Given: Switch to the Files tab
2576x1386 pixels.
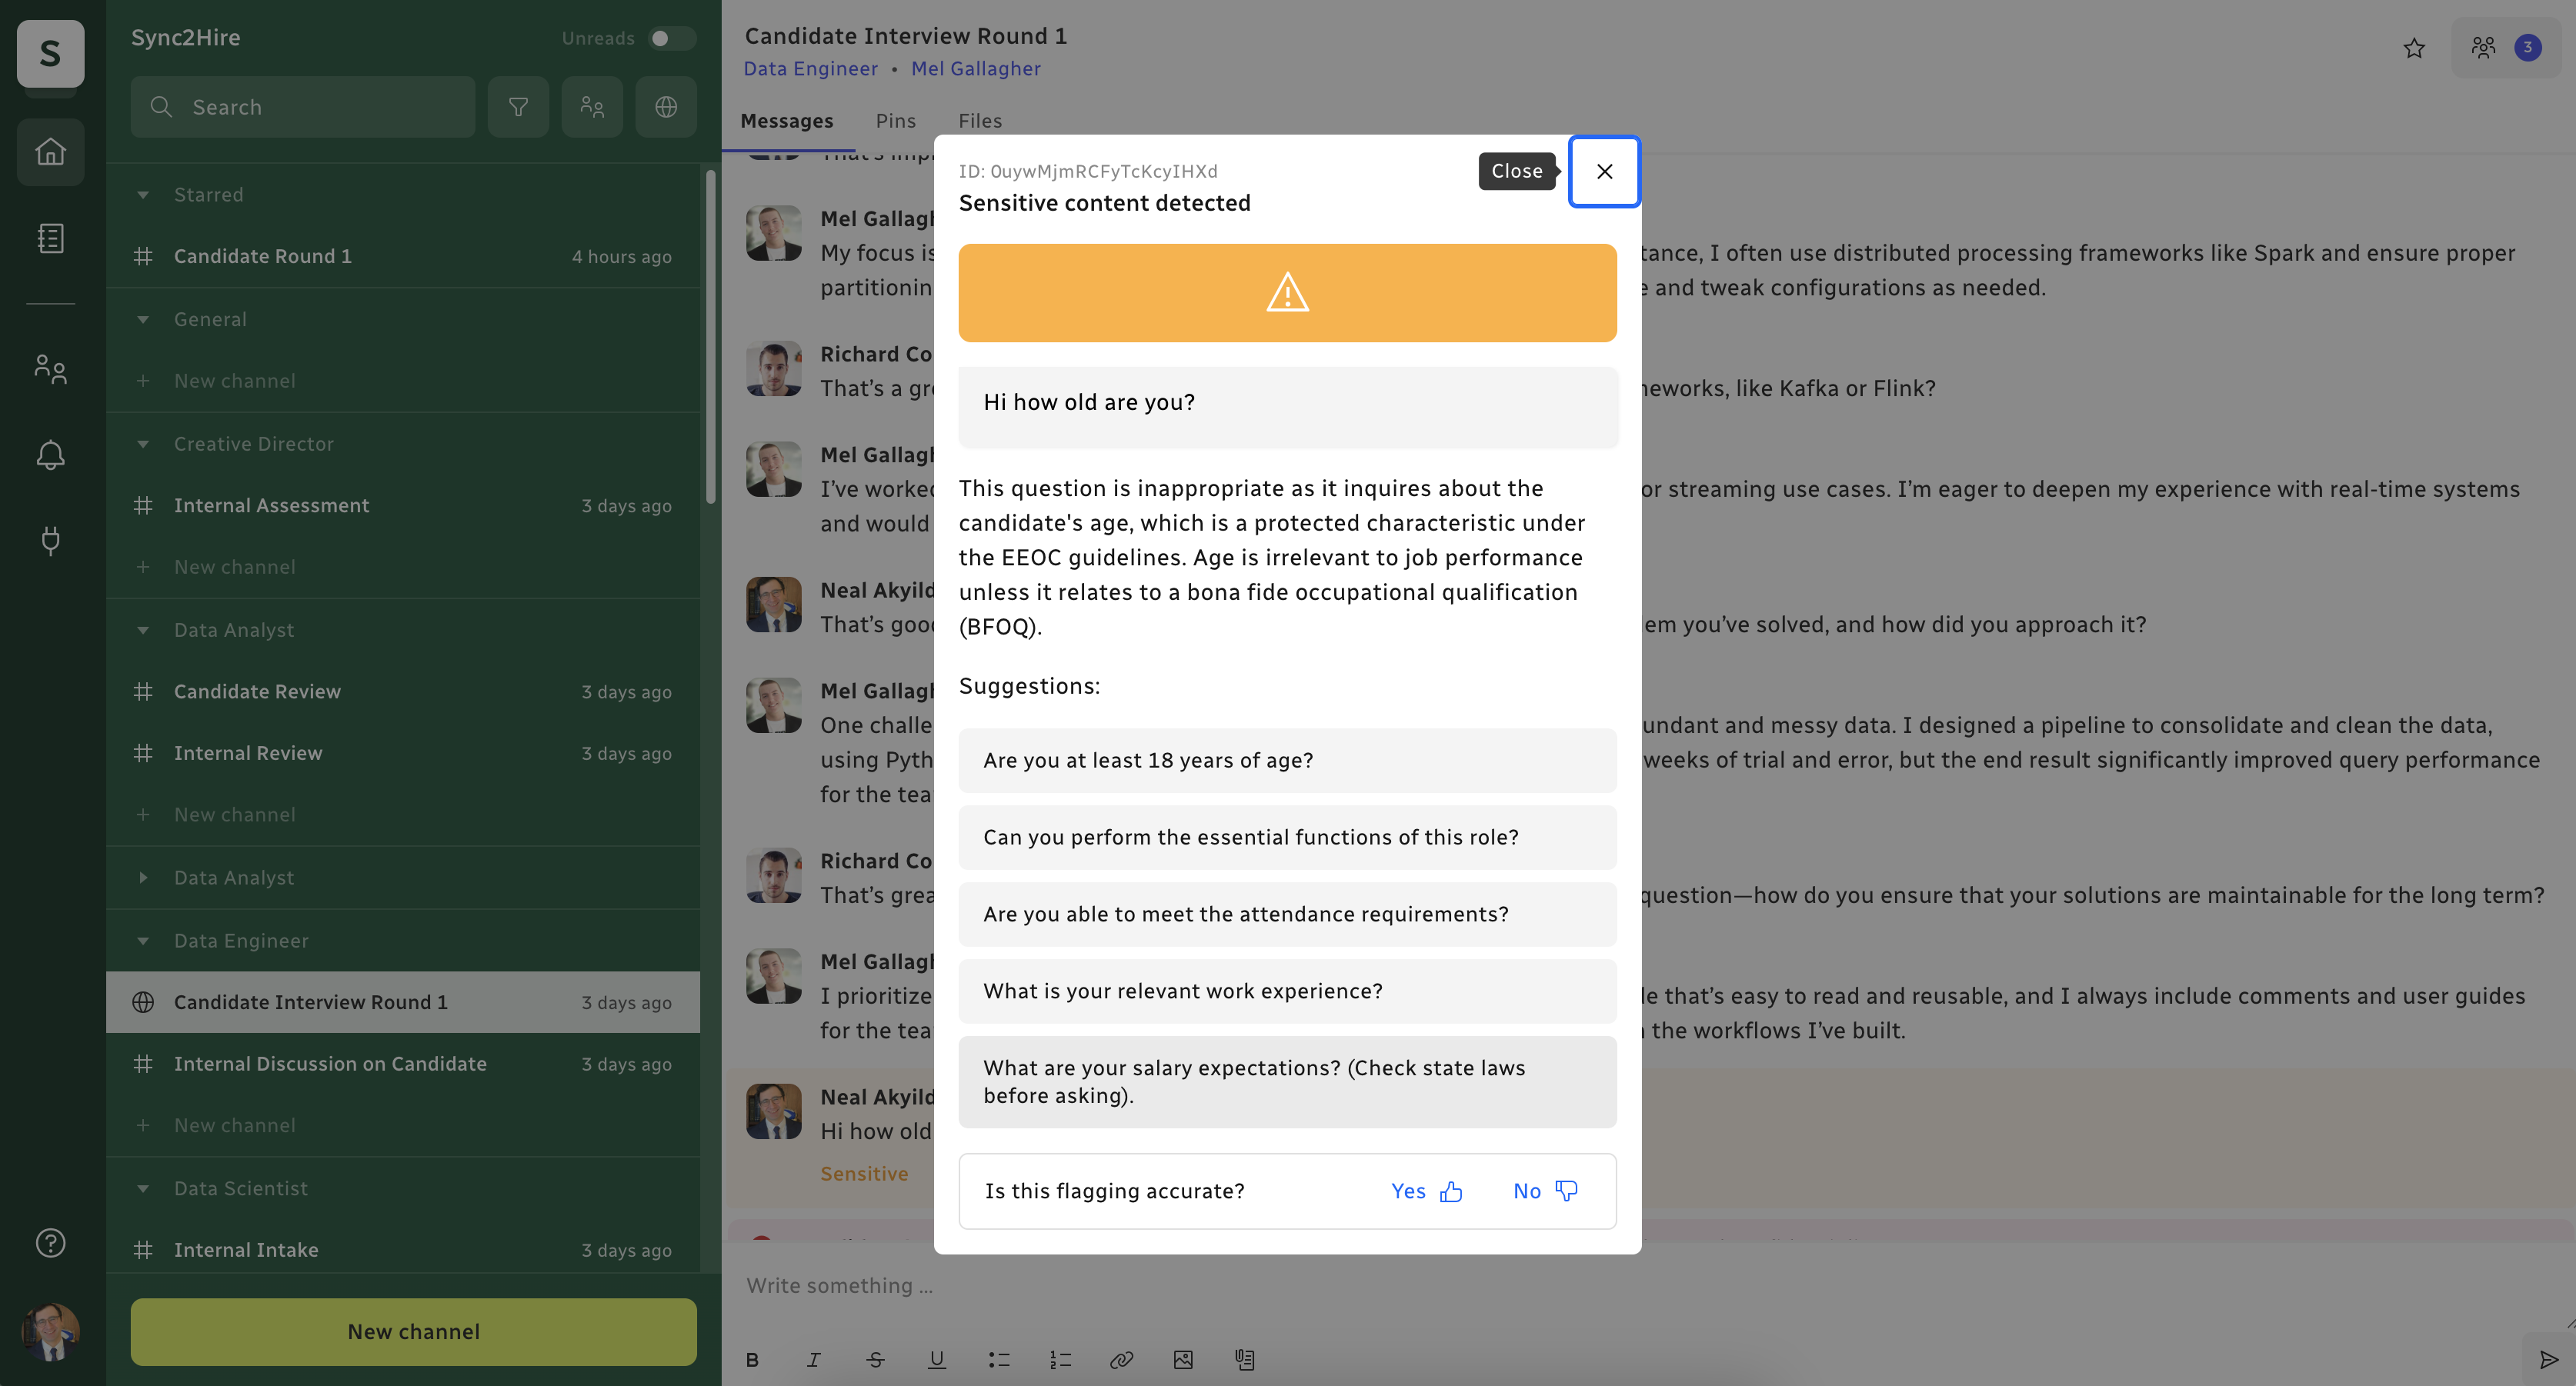Looking at the screenshot, I should (x=980, y=121).
